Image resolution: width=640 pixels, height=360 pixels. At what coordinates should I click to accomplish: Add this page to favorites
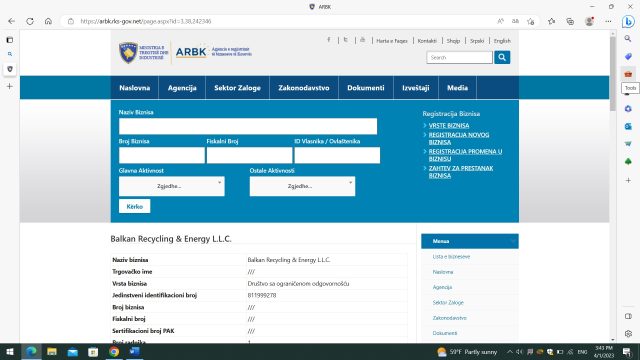coord(531,21)
